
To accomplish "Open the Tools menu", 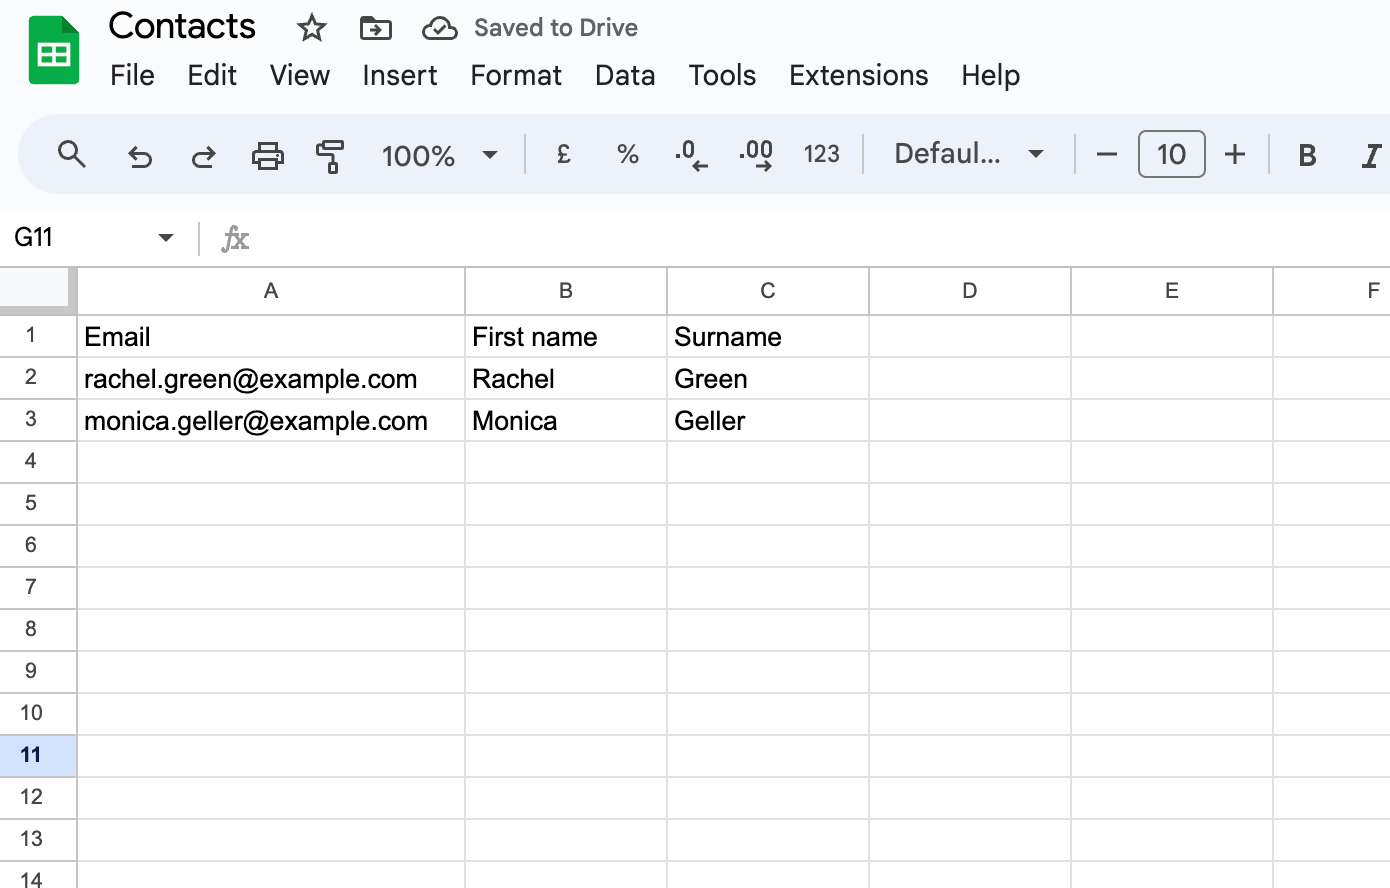I will click(722, 75).
